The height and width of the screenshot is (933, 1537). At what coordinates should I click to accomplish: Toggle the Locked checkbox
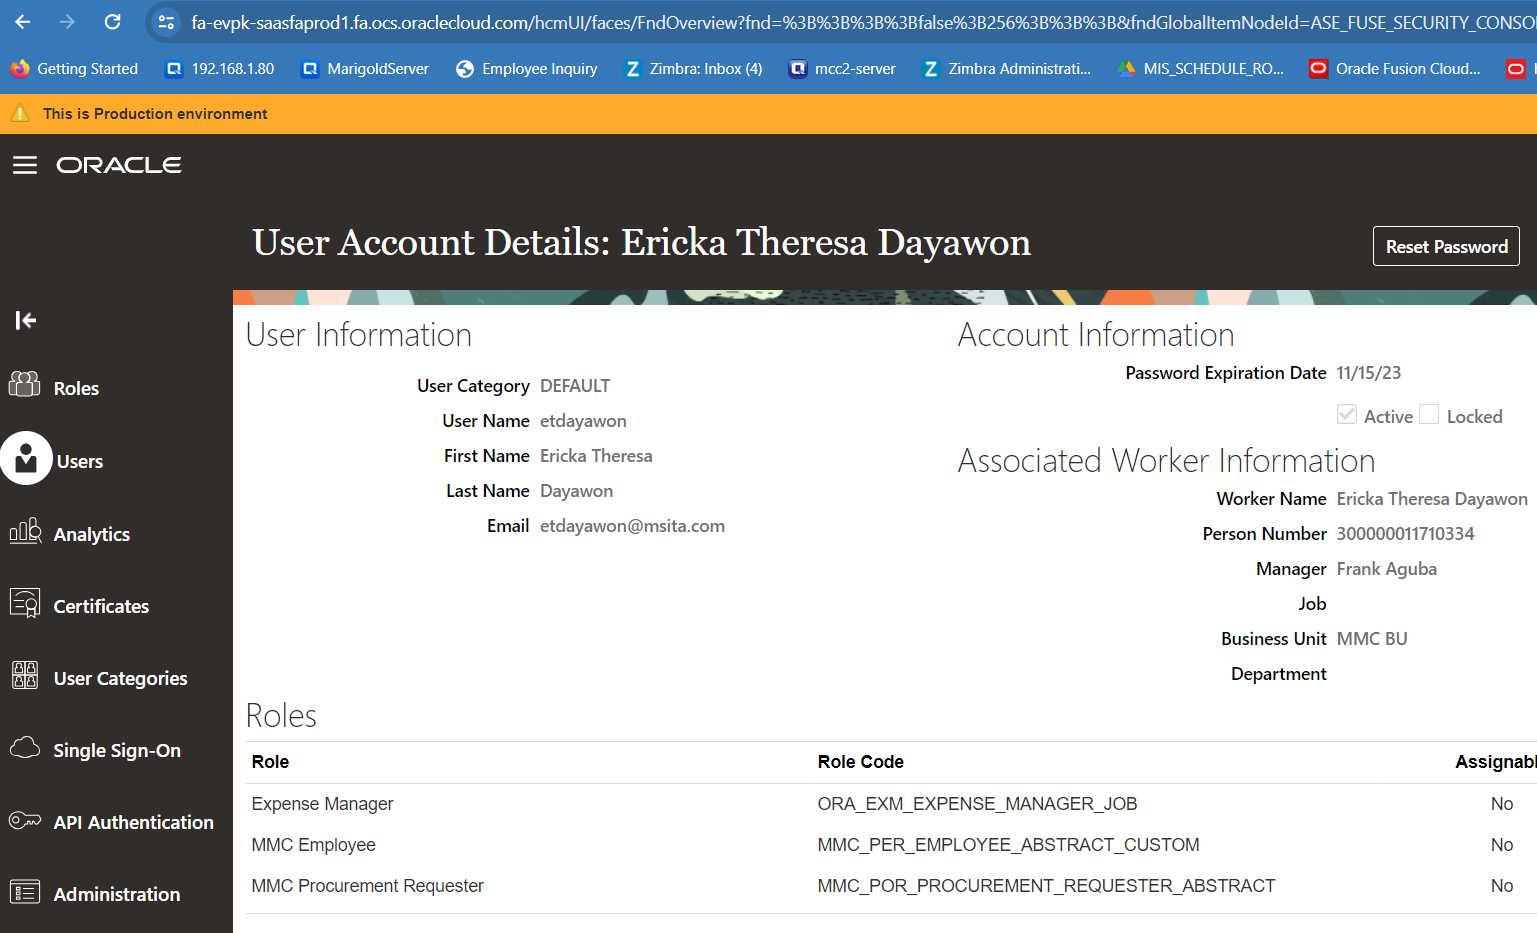click(1429, 414)
